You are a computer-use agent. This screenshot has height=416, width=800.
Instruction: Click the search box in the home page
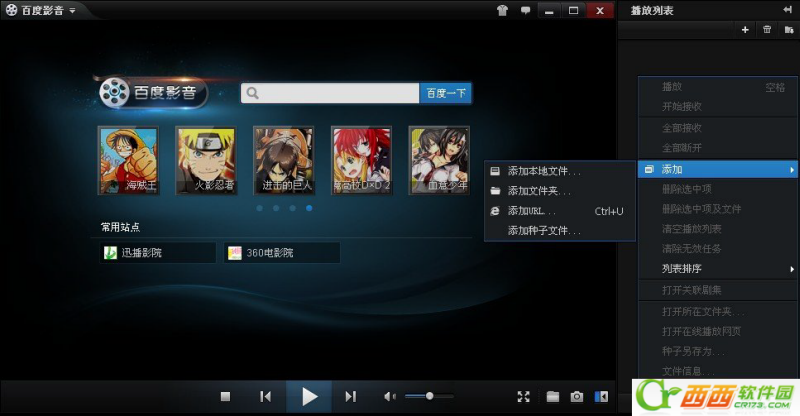pos(330,93)
